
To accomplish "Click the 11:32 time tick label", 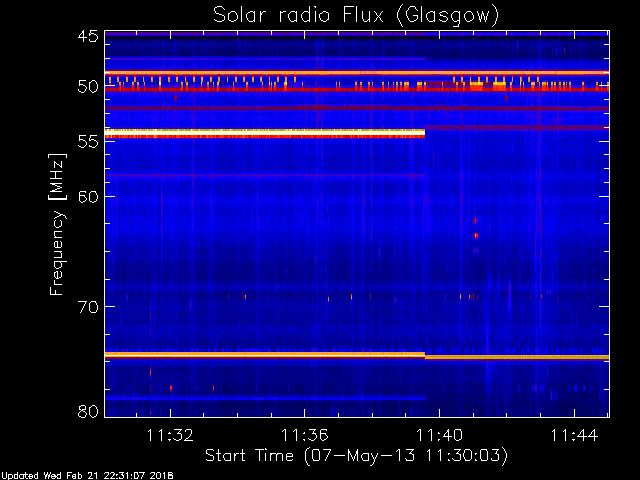I will click(x=170, y=435).
